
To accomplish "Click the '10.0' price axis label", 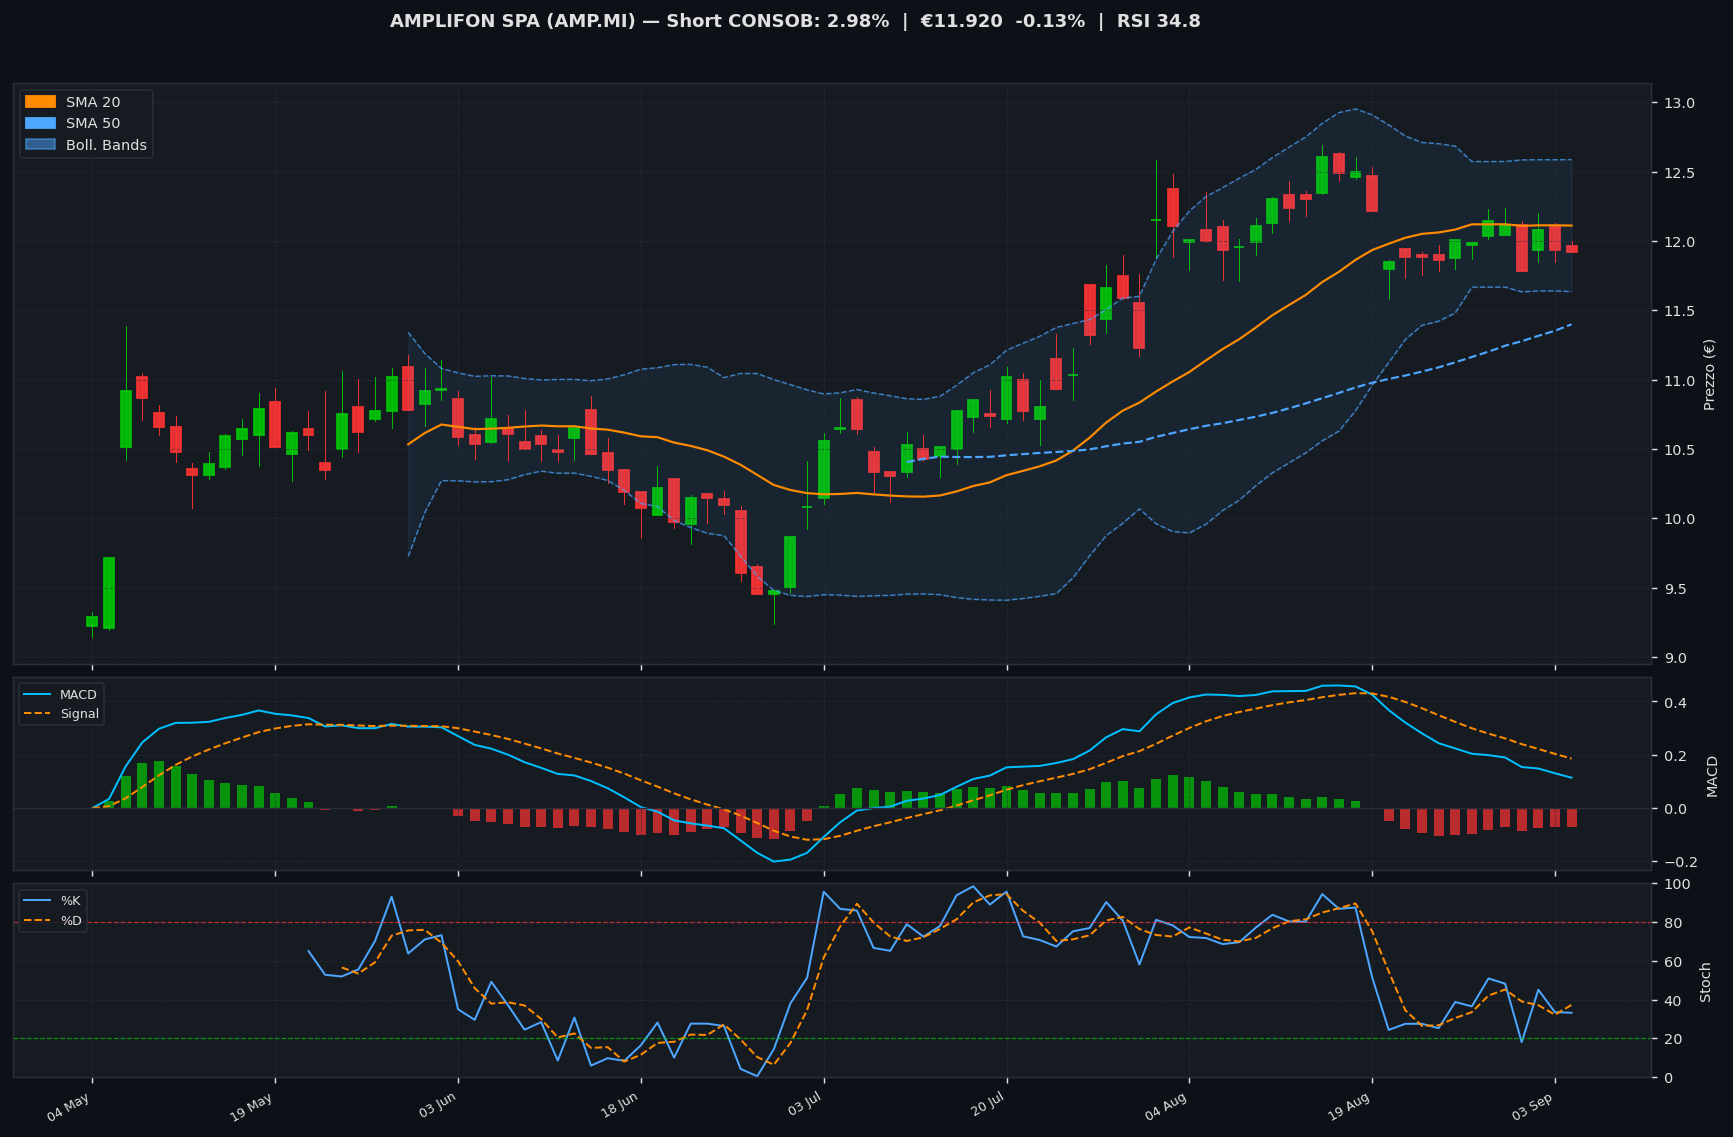I will [x=1677, y=519].
